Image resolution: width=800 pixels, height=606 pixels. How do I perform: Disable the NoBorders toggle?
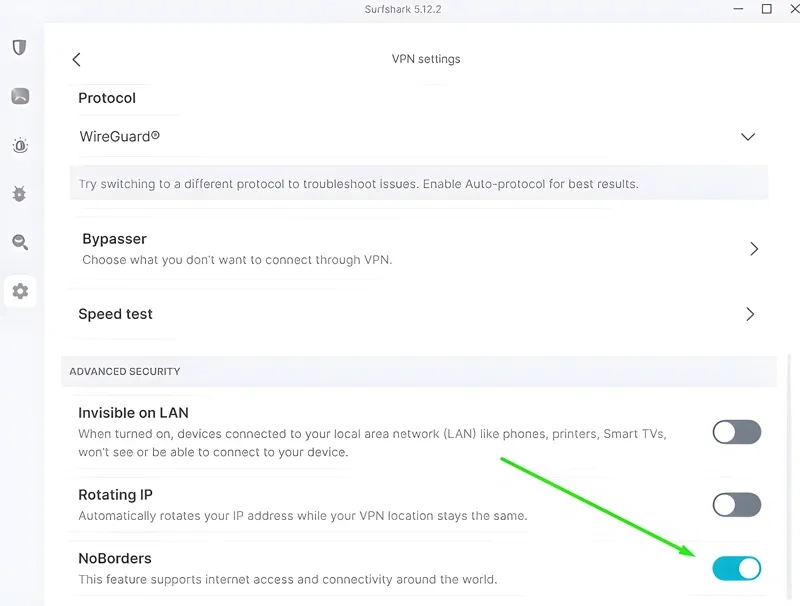(737, 568)
